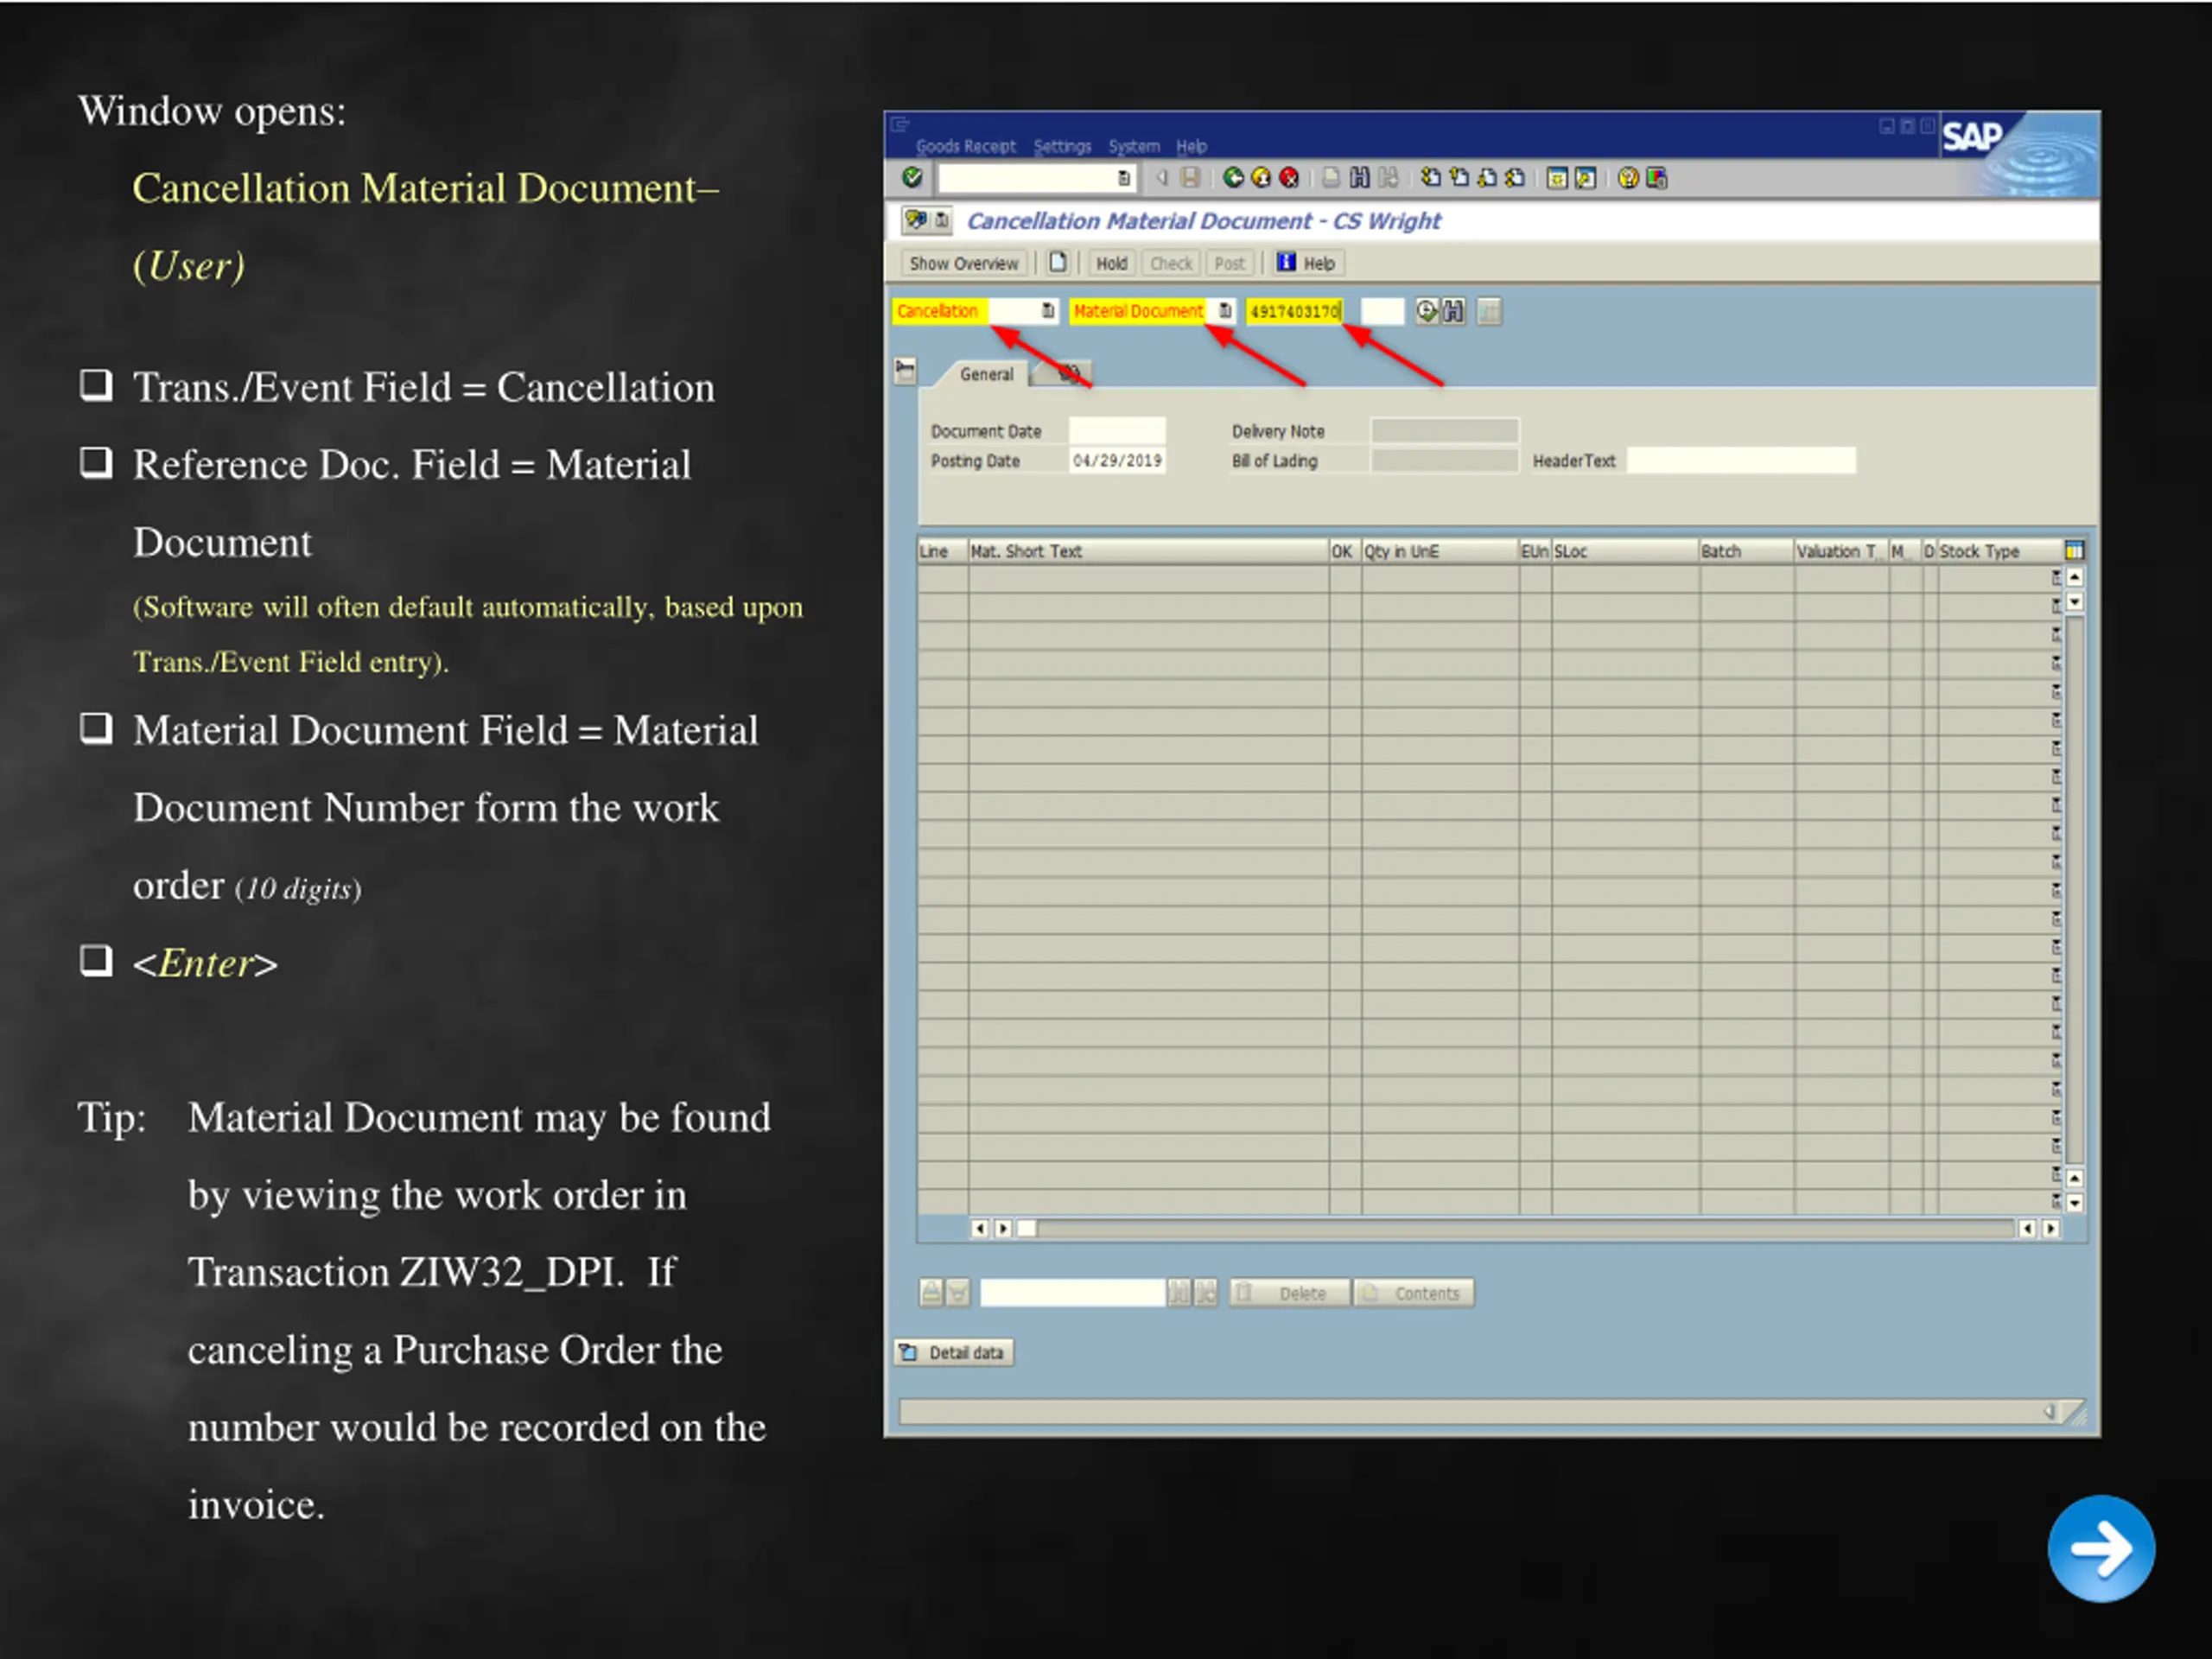Viewport: 2212px width, 1659px height.
Task: Click the Hold button
Action: pyautogui.click(x=1111, y=263)
